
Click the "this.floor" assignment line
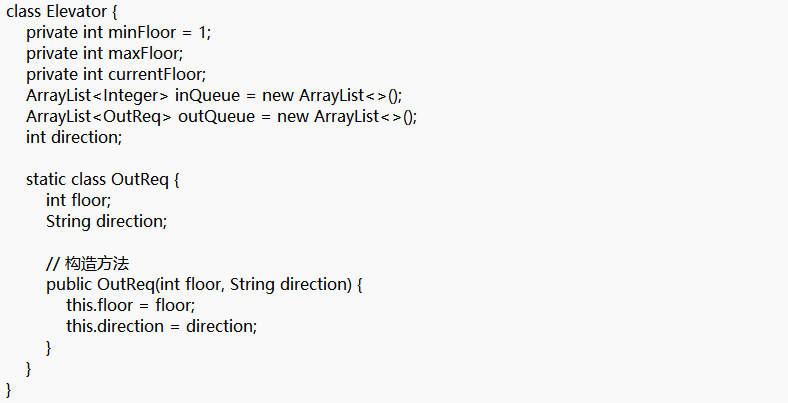pos(130,305)
